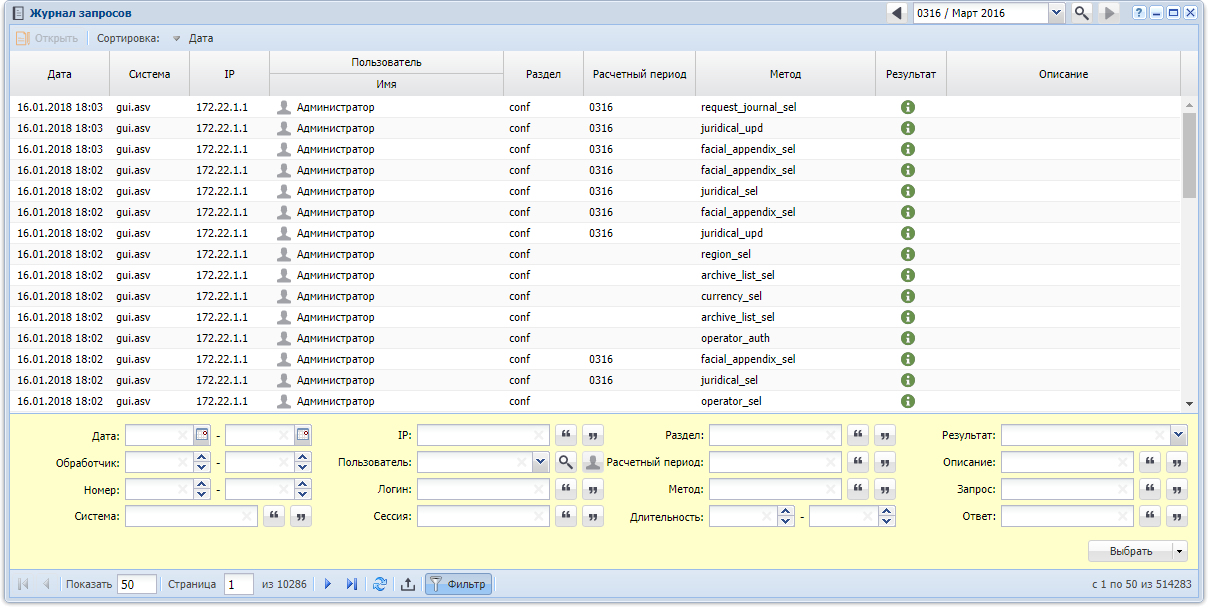Sort by Система column header
Screen dimensions: 1208x607
coord(150,74)
